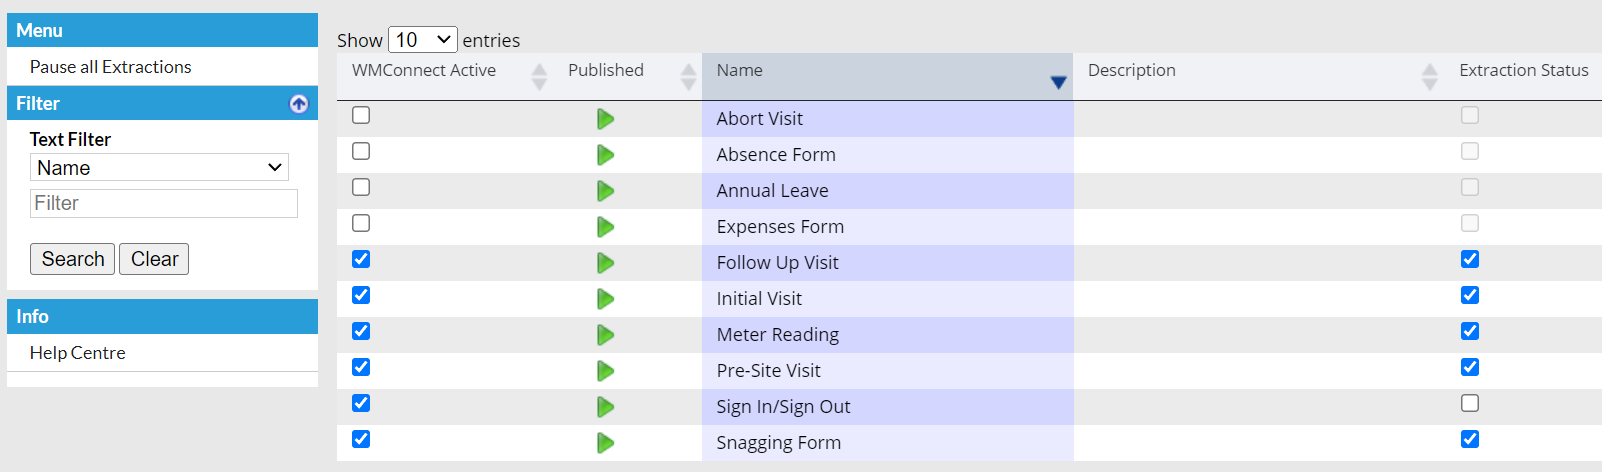This screenshot has height=472, width=1602.
Task: Click the green published icon for Abort Visit
Action: (605, 119)
